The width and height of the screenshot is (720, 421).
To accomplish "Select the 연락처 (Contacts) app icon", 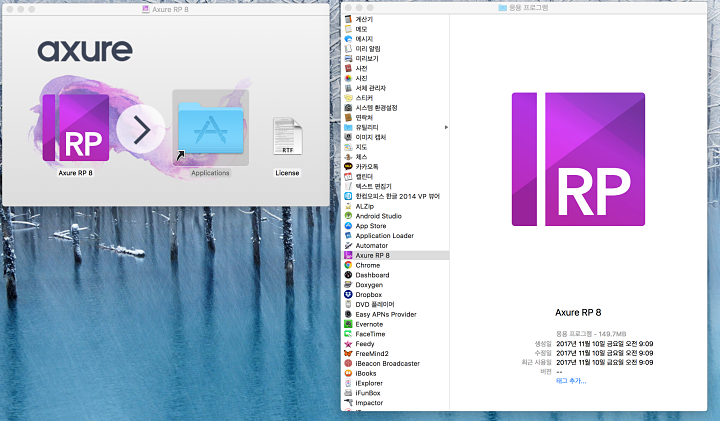I will point(348,118).
